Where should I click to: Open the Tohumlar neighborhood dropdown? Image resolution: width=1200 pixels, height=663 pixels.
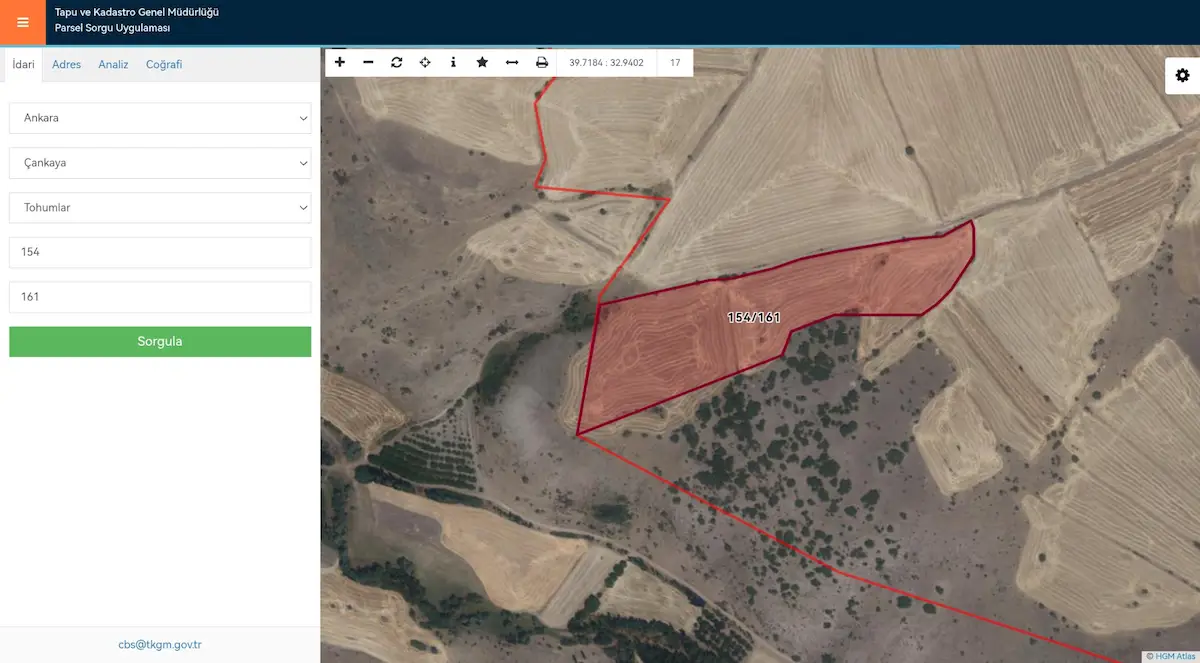[x=160, y=208]
